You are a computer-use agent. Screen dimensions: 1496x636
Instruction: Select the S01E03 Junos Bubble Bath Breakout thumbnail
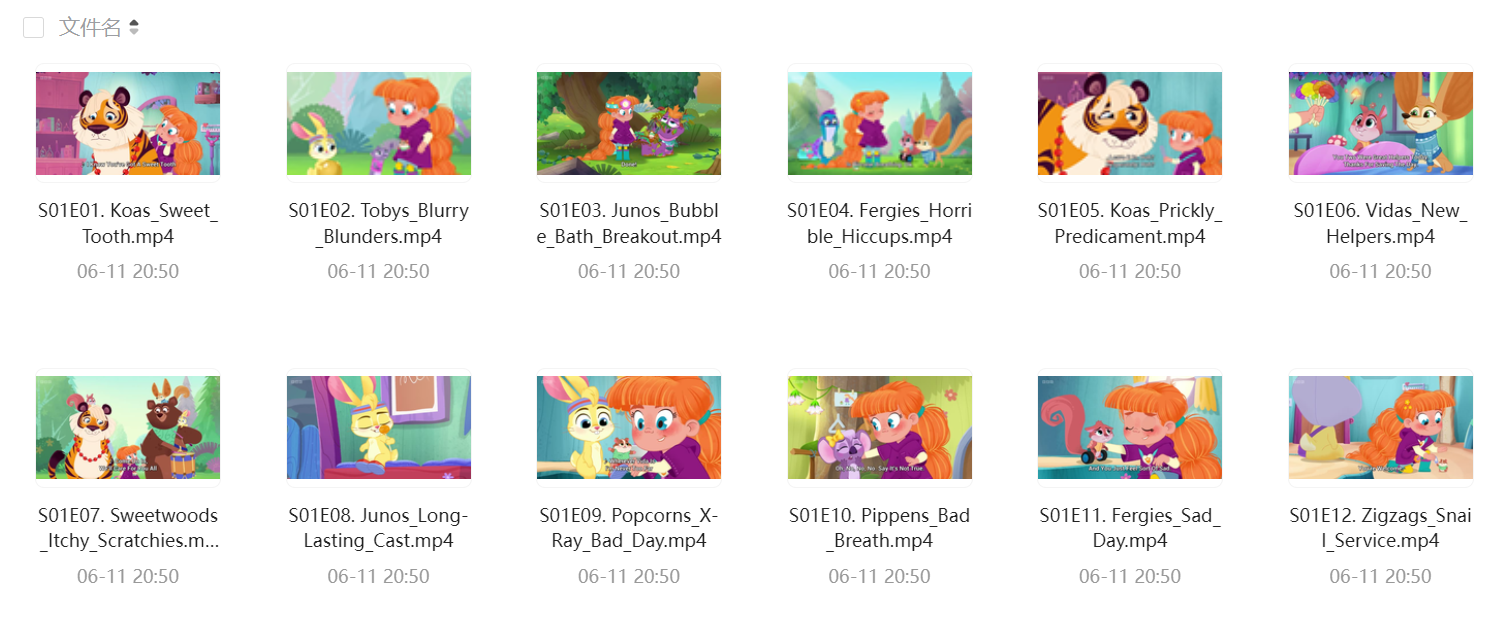coord(629,123)
